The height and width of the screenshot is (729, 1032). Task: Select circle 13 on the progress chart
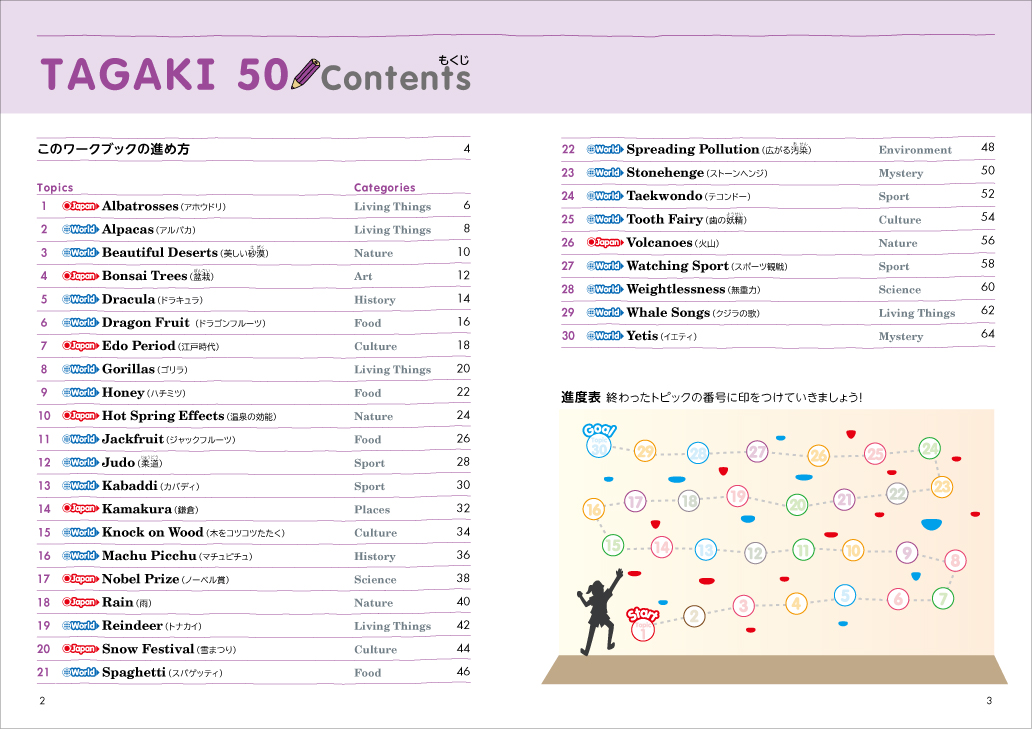pyautogui.click(x=705, y=549)
